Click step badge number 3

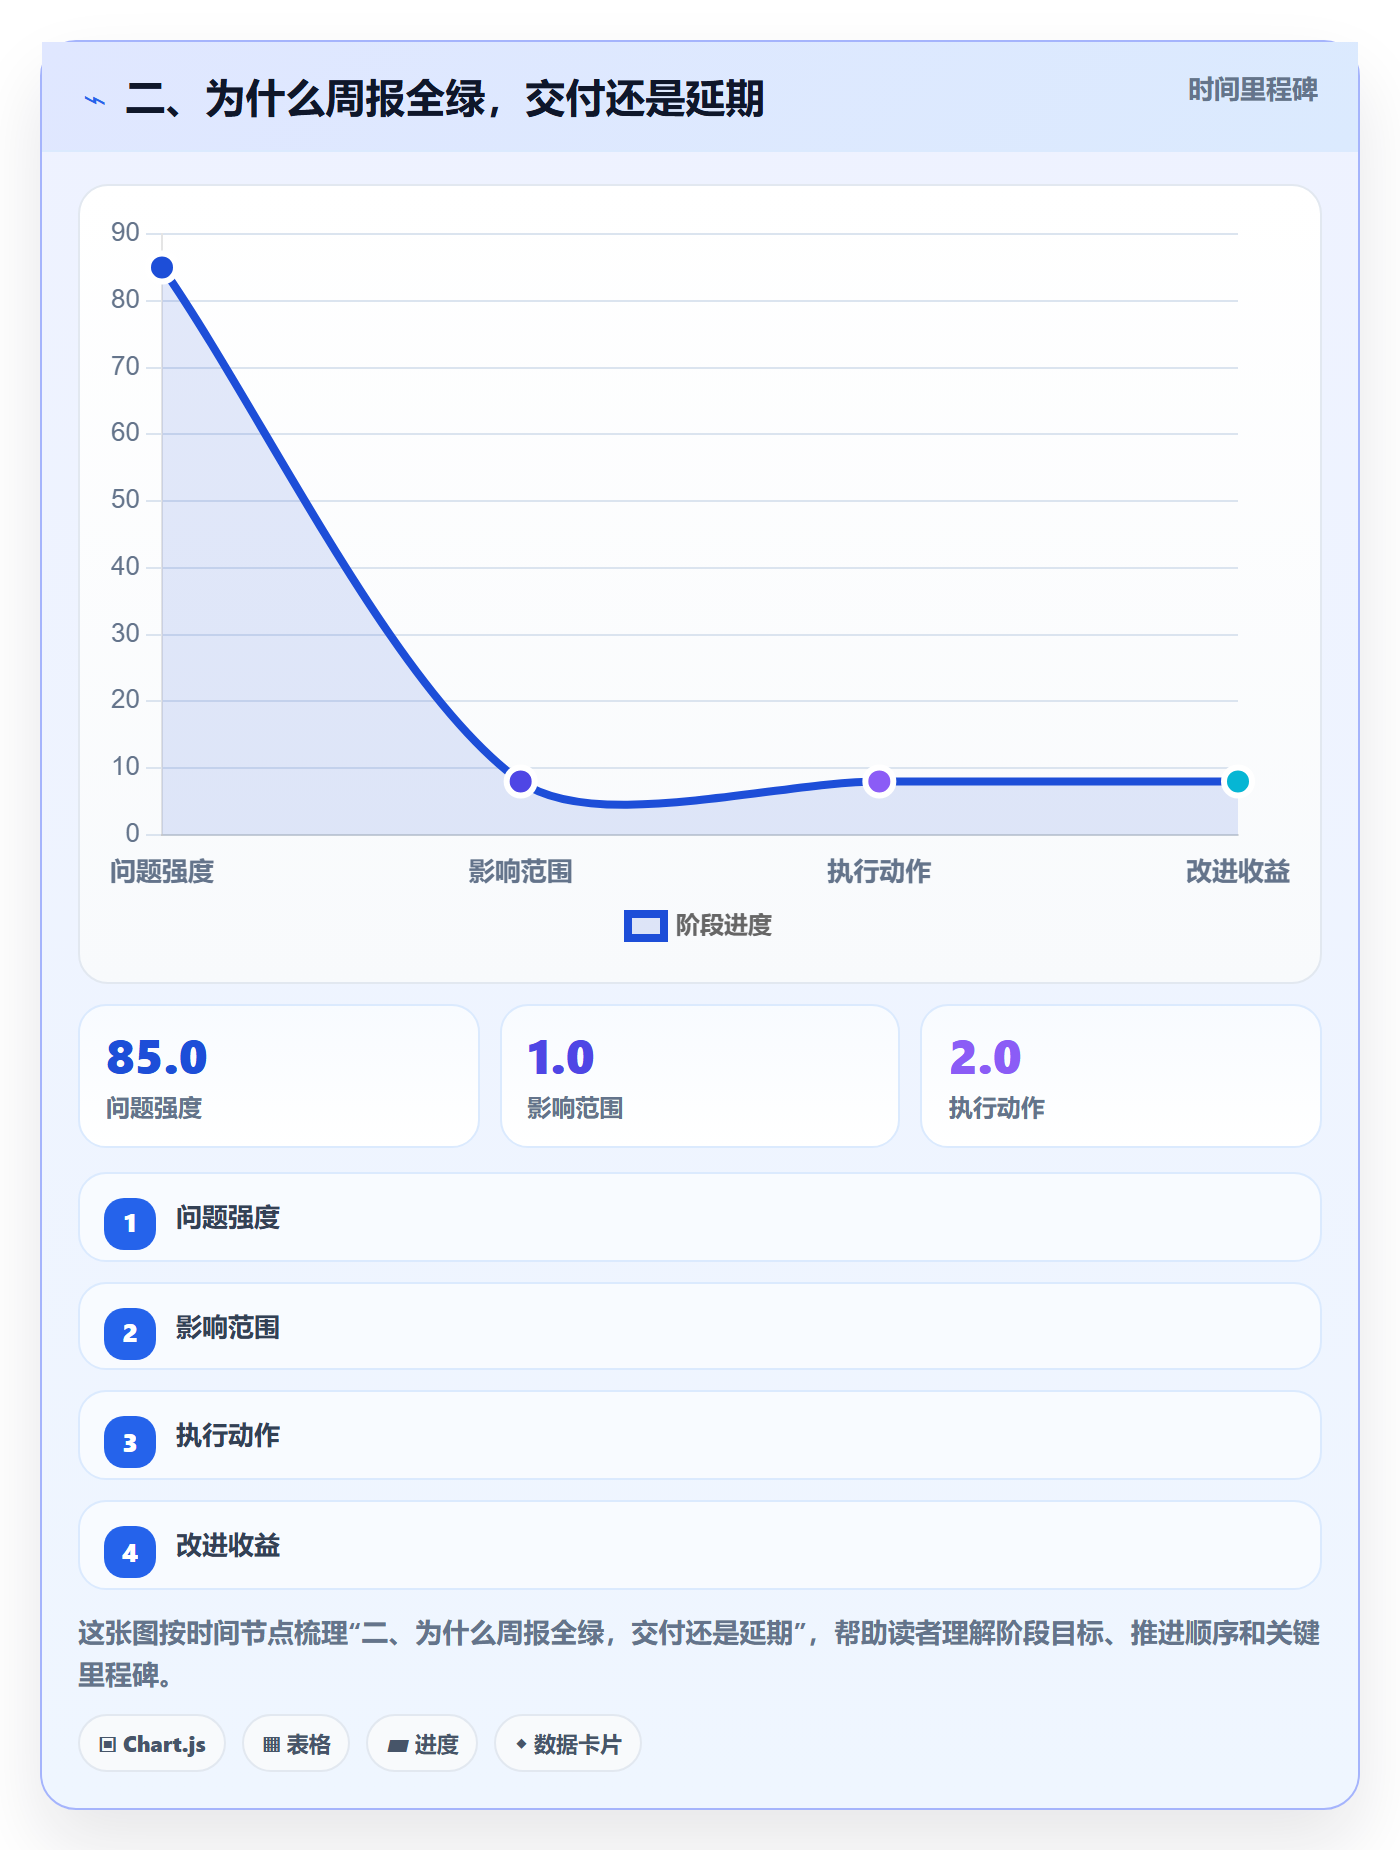(x=130, y=1443)
